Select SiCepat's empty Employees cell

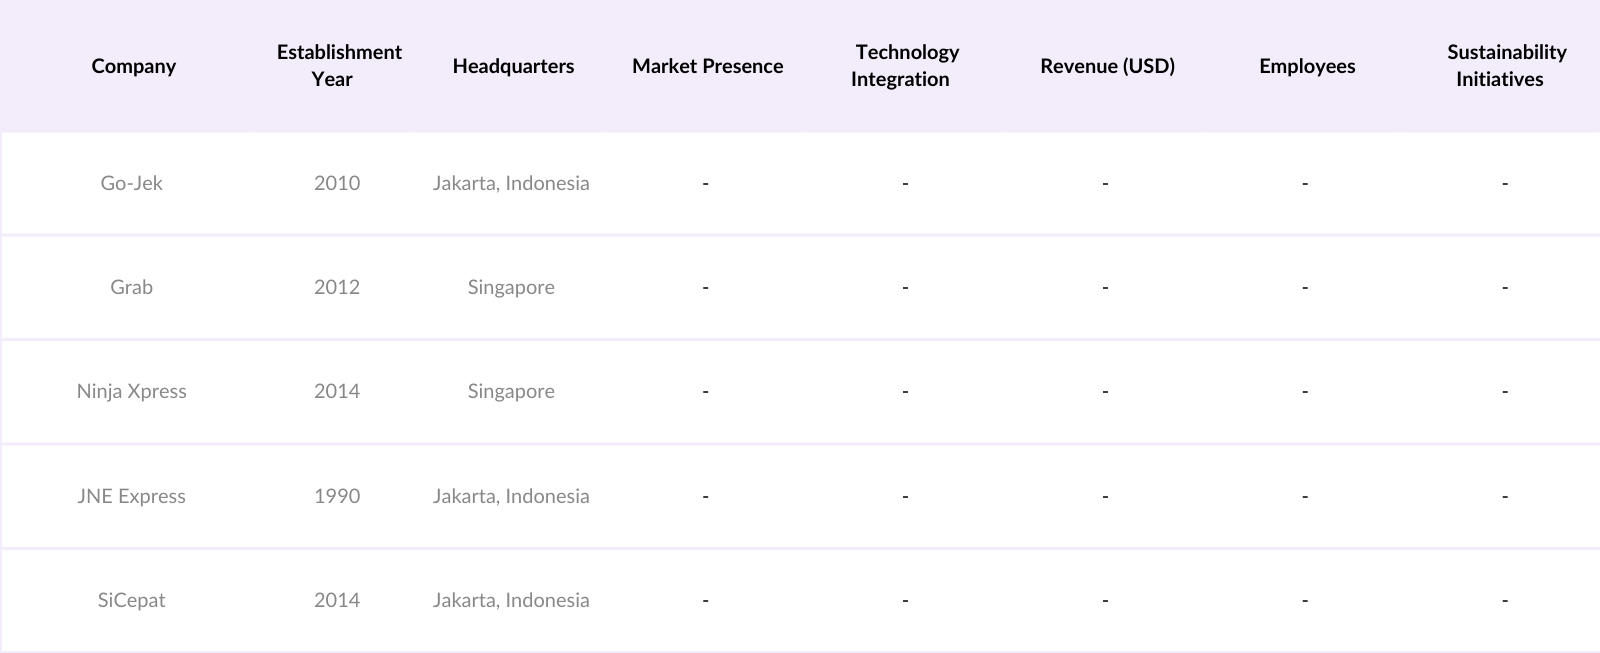coord(1305,600)
